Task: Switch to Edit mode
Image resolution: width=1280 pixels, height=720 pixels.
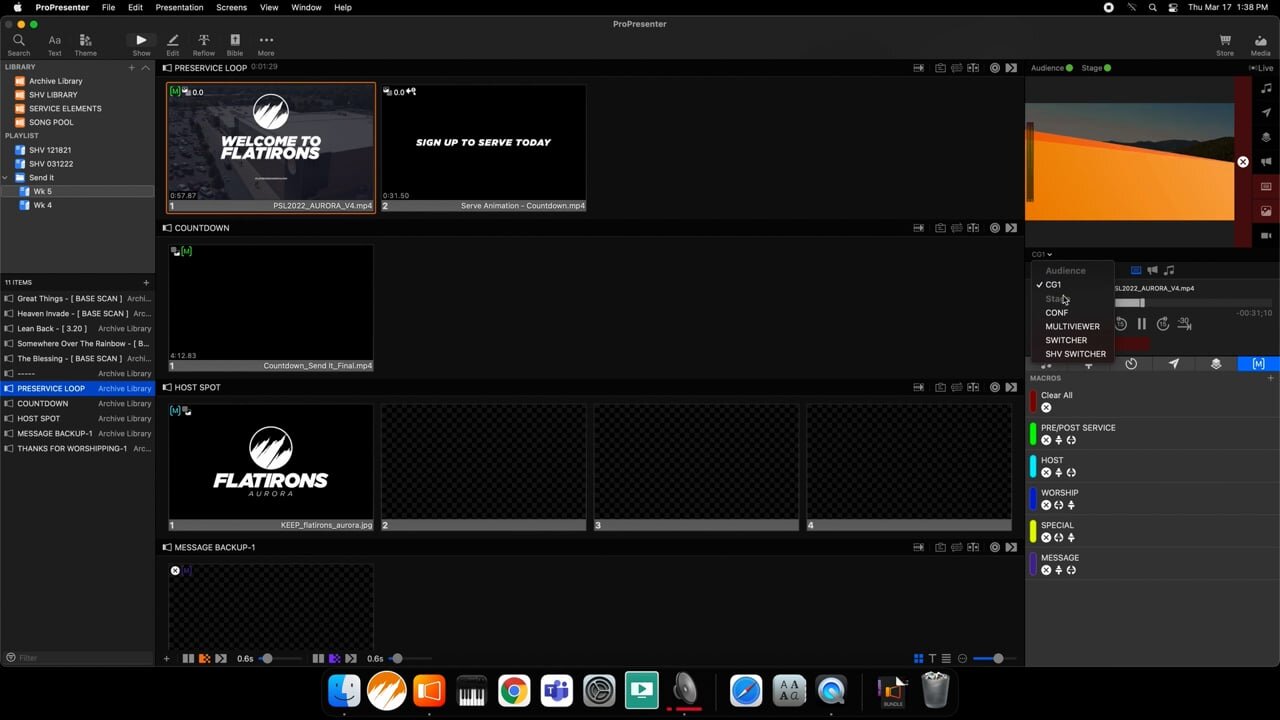Action: pos(173,45)
